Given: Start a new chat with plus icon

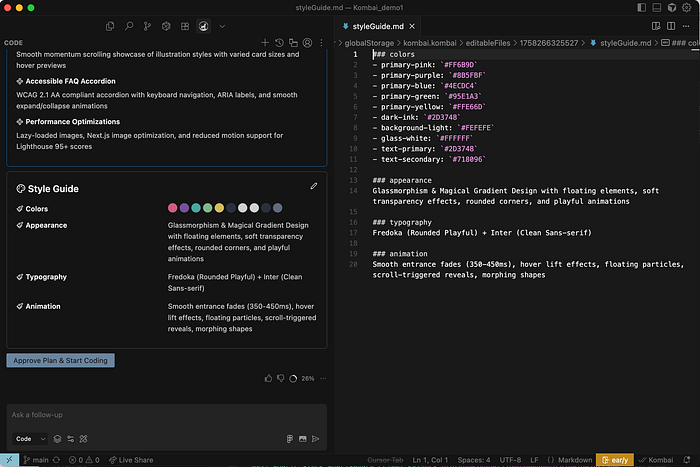Looking at the screenshot, I should (x=266, y=43).
